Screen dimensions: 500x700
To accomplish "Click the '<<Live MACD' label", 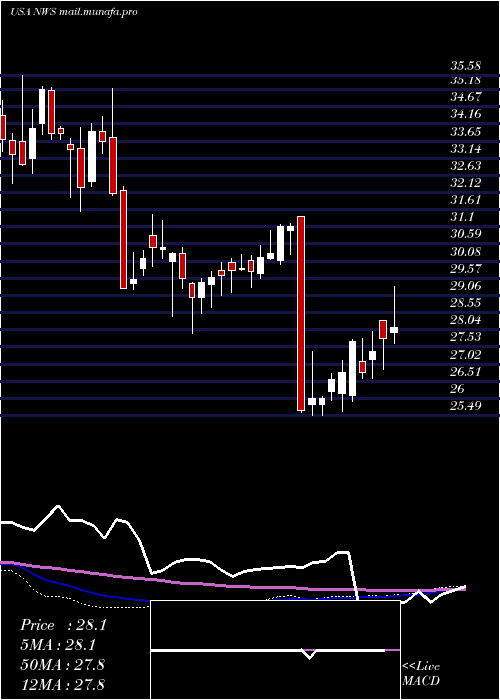I will point(421,674).
